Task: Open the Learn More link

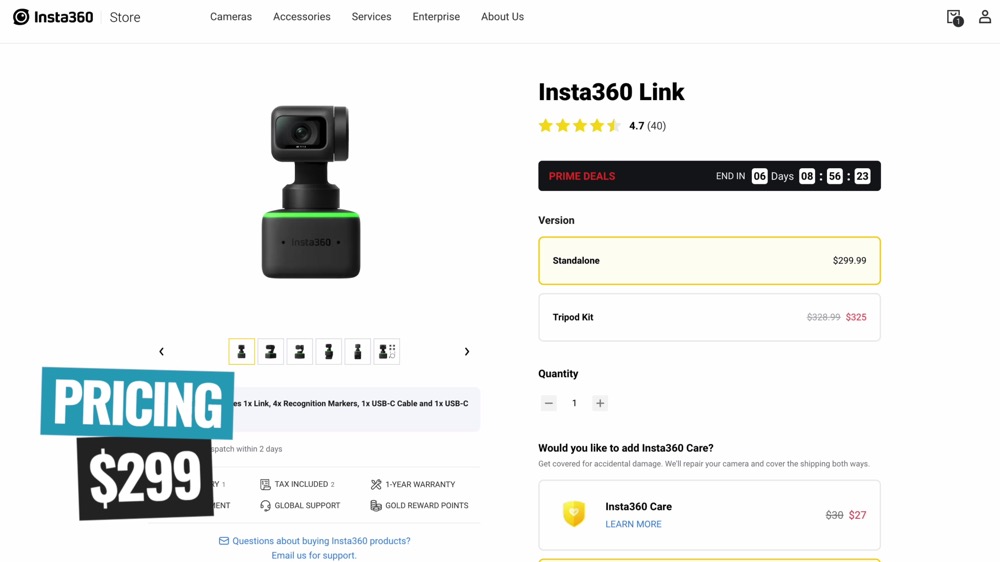Action: pyautogui.click(x=633, y=524)
